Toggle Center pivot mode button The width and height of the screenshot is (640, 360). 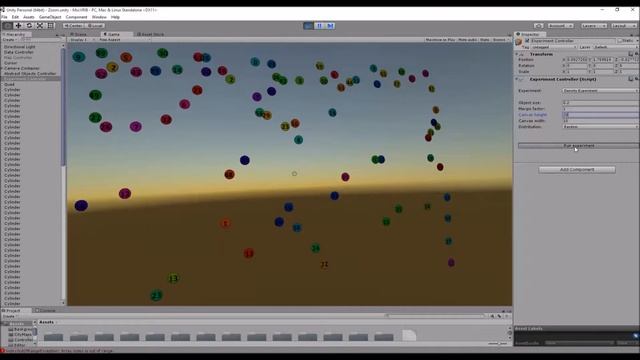pos(73,26)
